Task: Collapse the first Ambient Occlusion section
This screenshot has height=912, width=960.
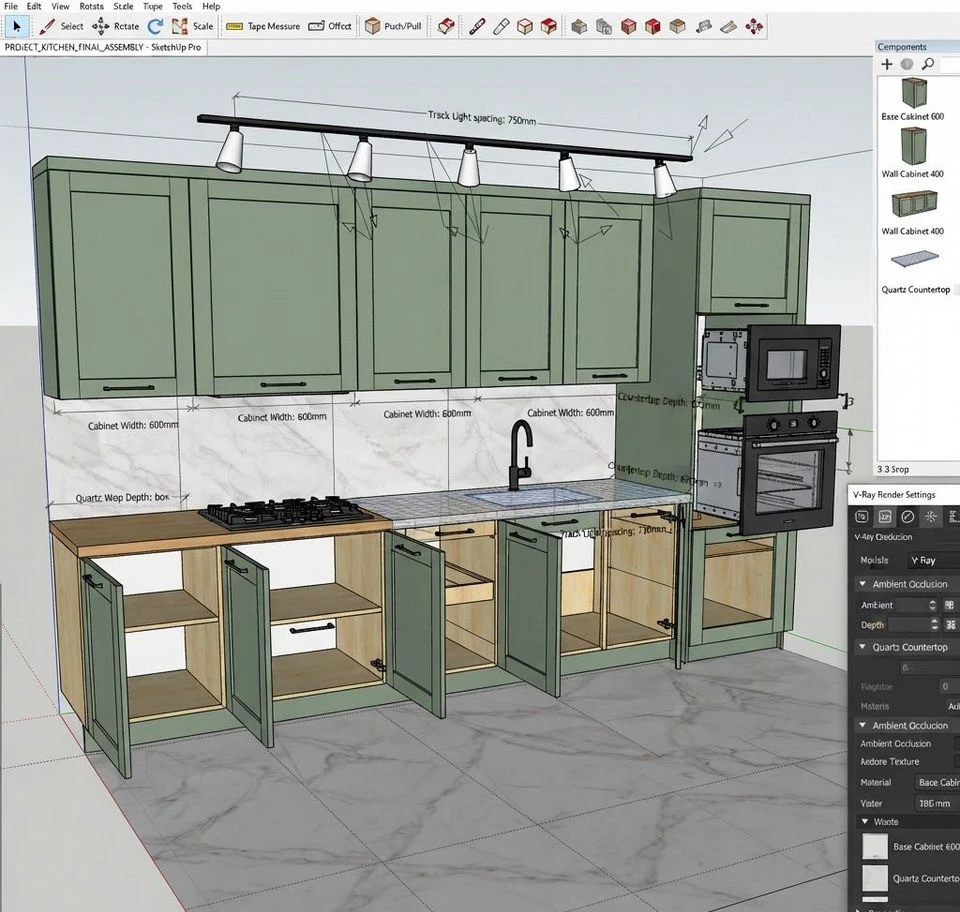Action: (863, 584)
